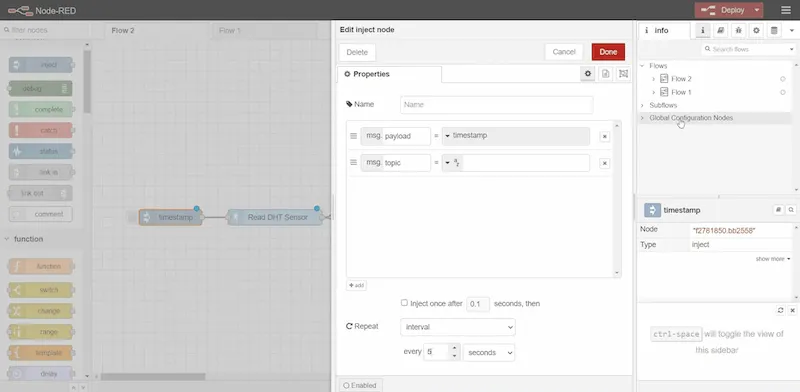
Task: Open sidebar tab list dropdown arrow
Action: [792, 31]
